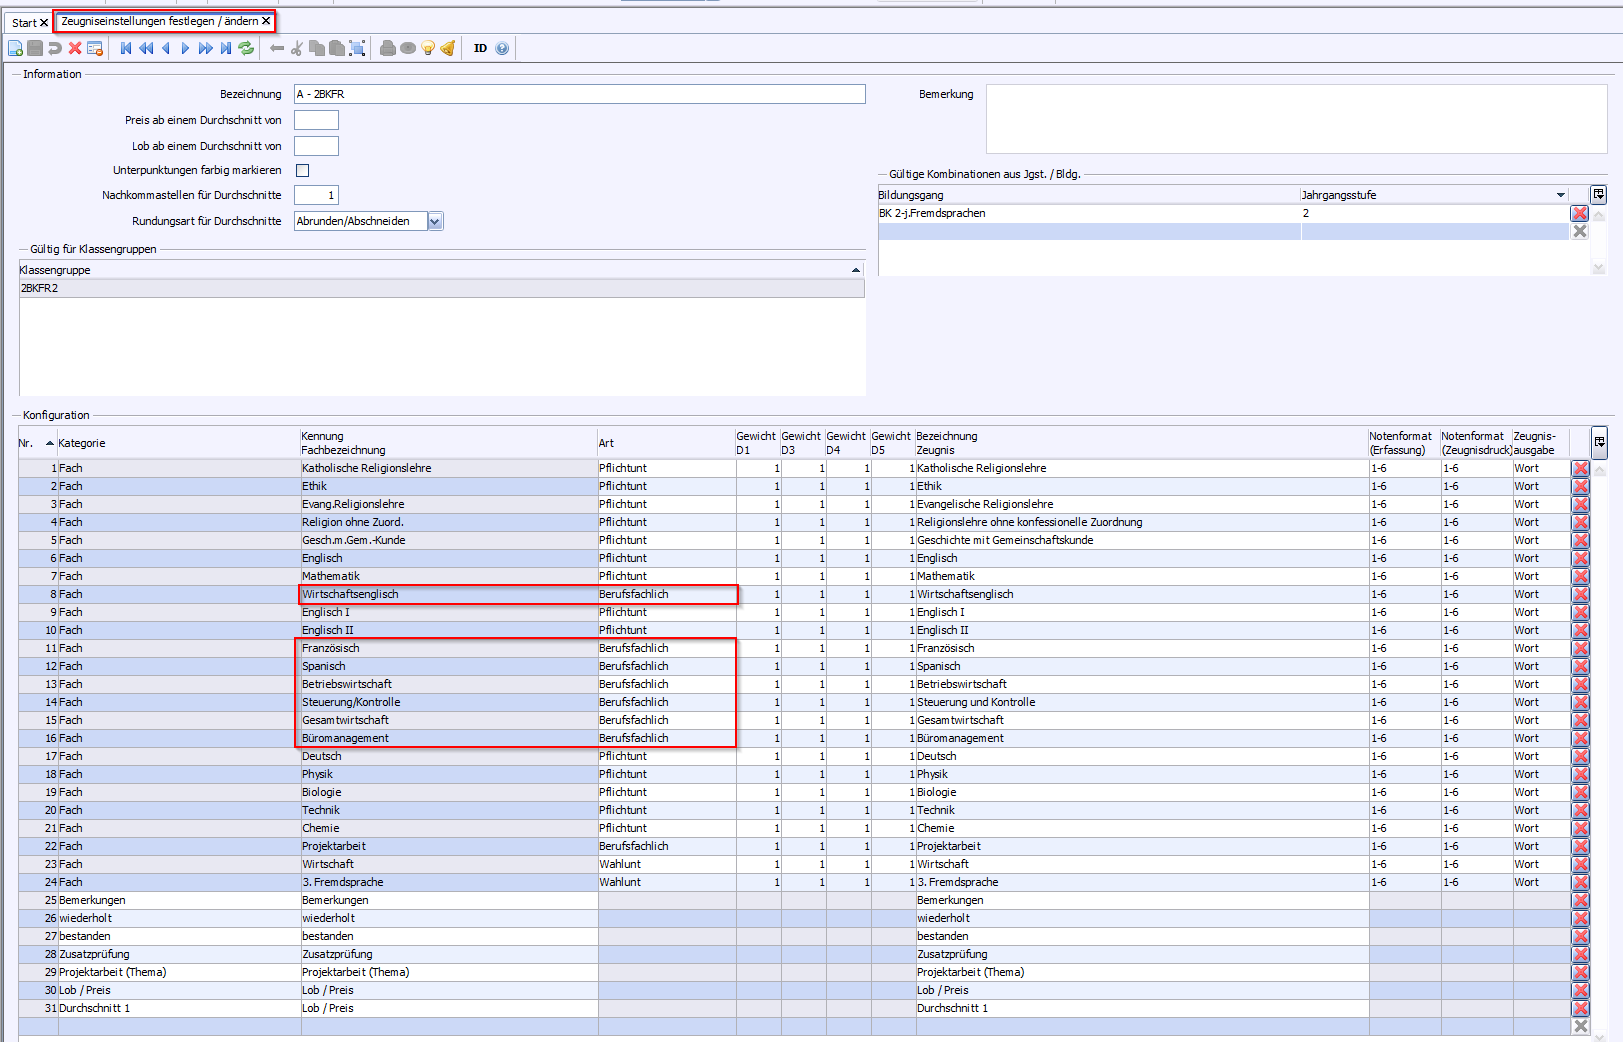Click the green refresh arrows icon
Image resolution: width=1623 pixels, height=1042 pixels.
point(246,48)
